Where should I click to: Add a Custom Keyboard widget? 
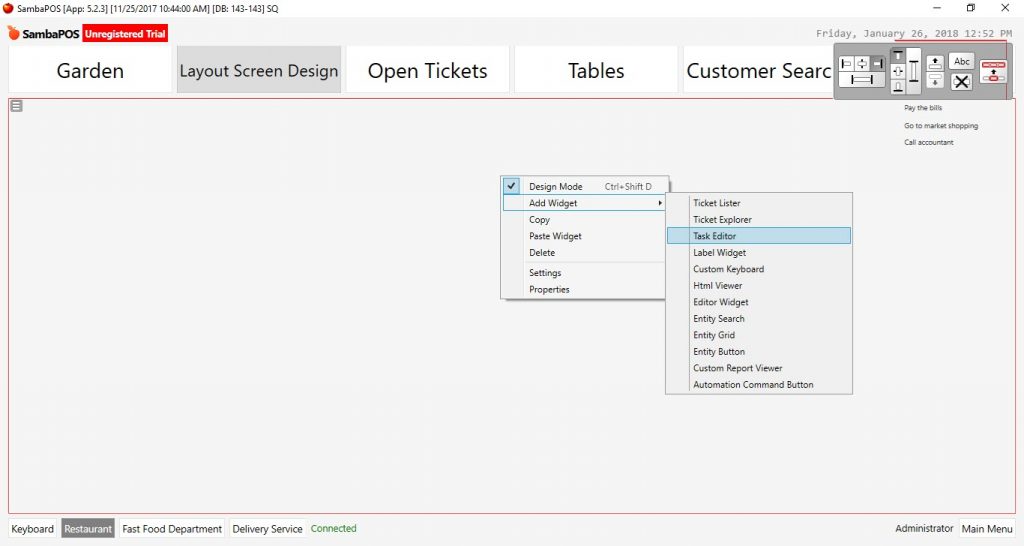(x=759, y=269)
